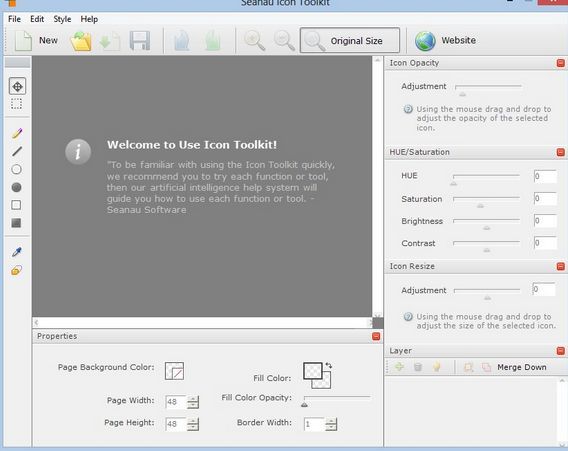Select the rectangular selection tool
Image resolution: width=568 pixels, height=451 pixels.
pos(16,104)
